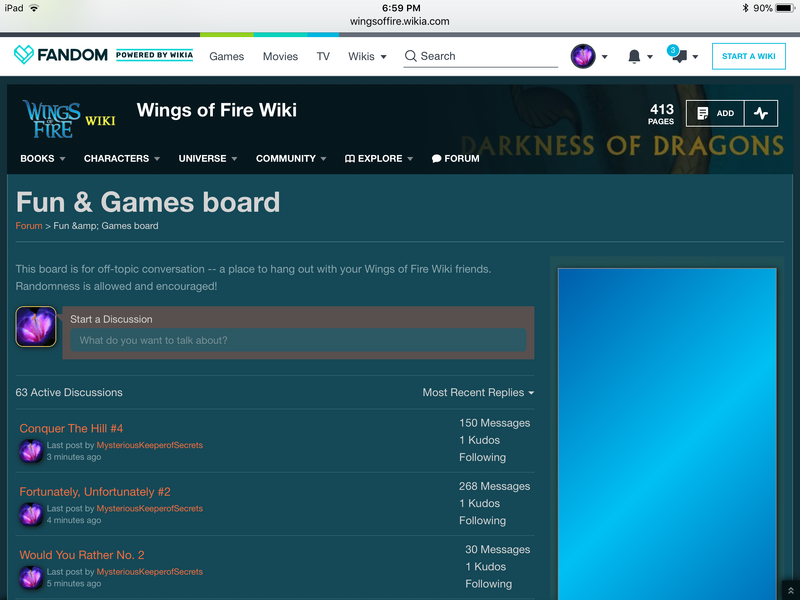800x600 pixels.
Task: Open the Games menu item
Action: [226, 57]
